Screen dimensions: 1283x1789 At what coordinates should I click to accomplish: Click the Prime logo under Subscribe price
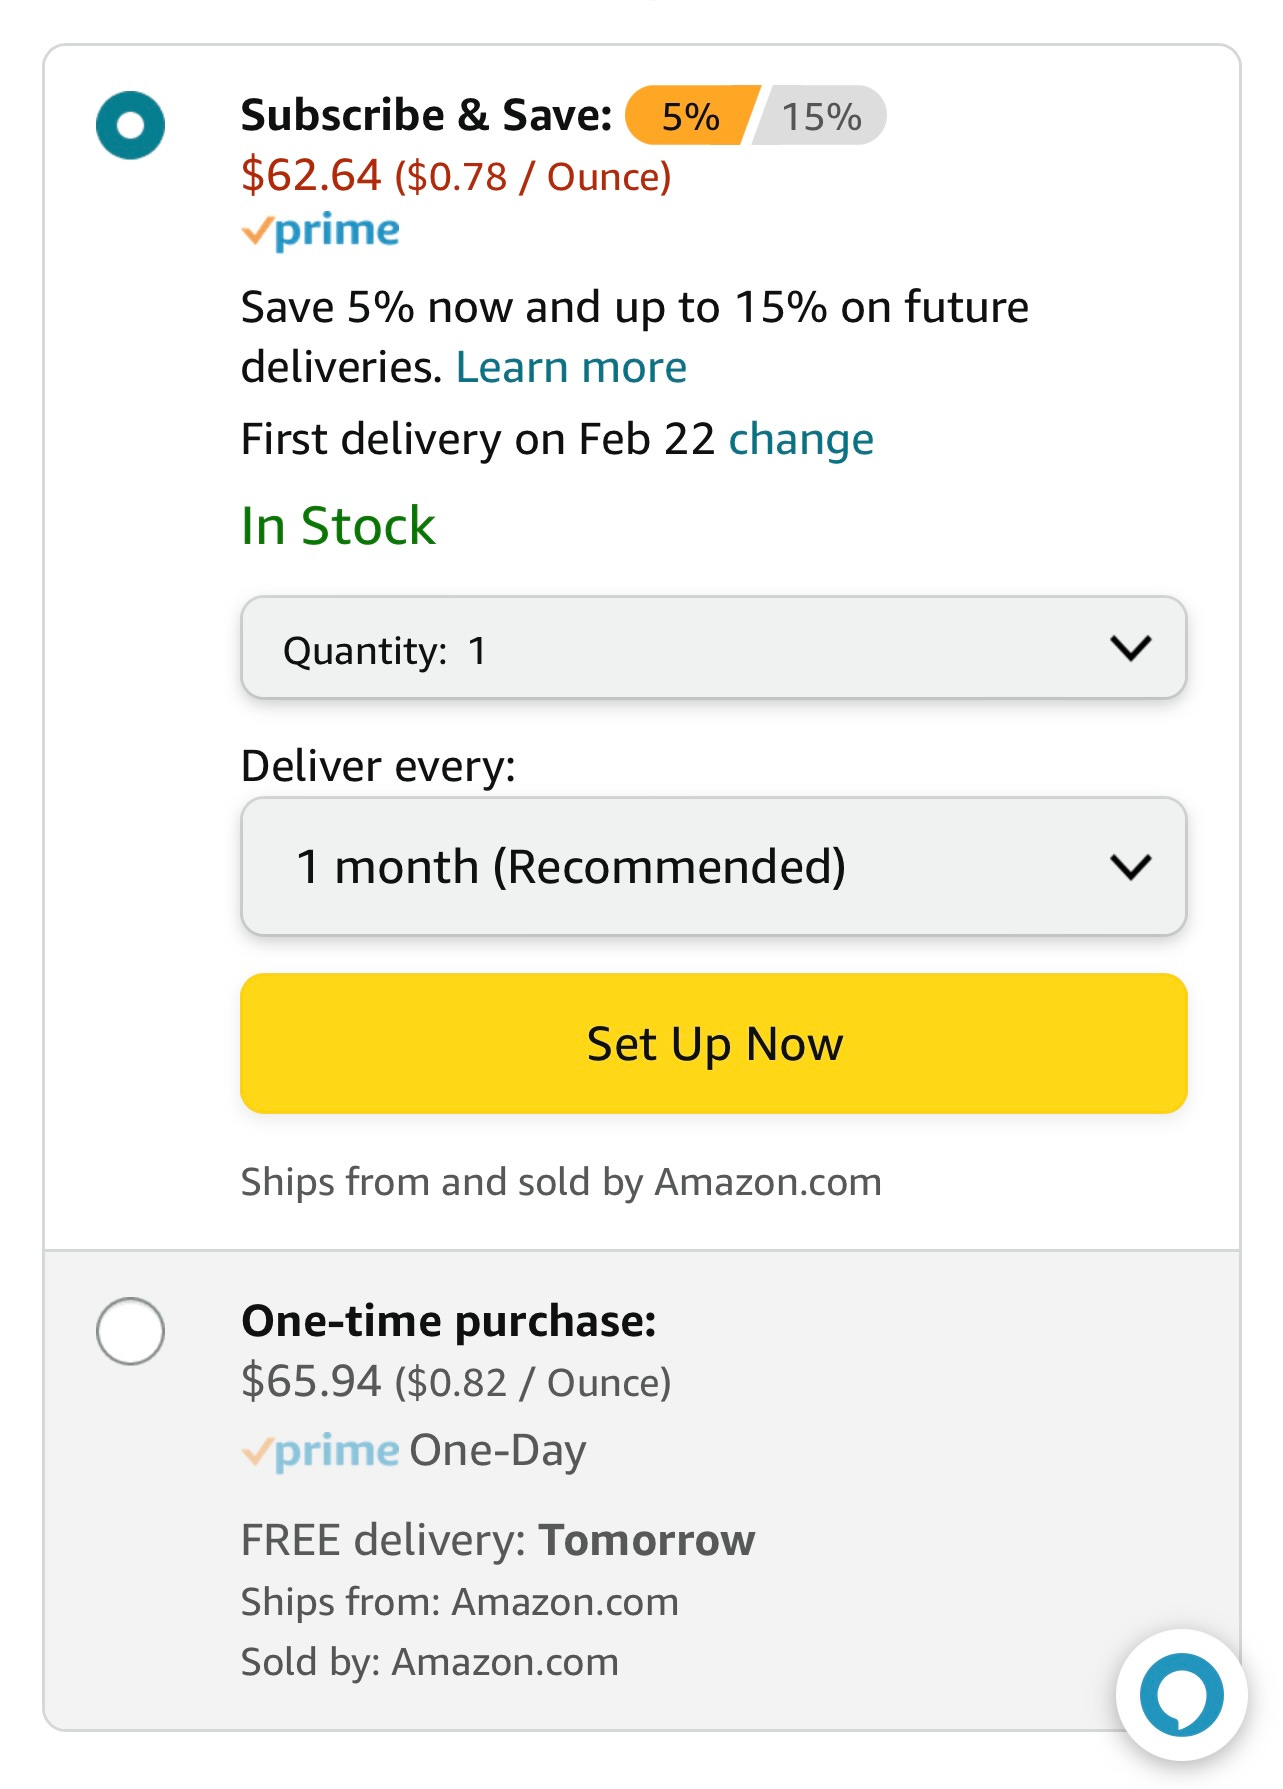point(320,231)
